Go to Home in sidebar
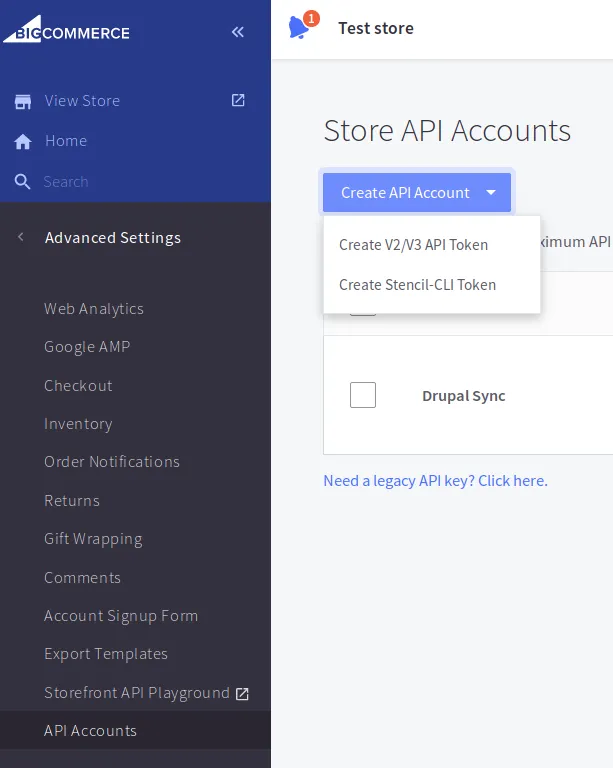The image size is (613, 768). point(66,141)
